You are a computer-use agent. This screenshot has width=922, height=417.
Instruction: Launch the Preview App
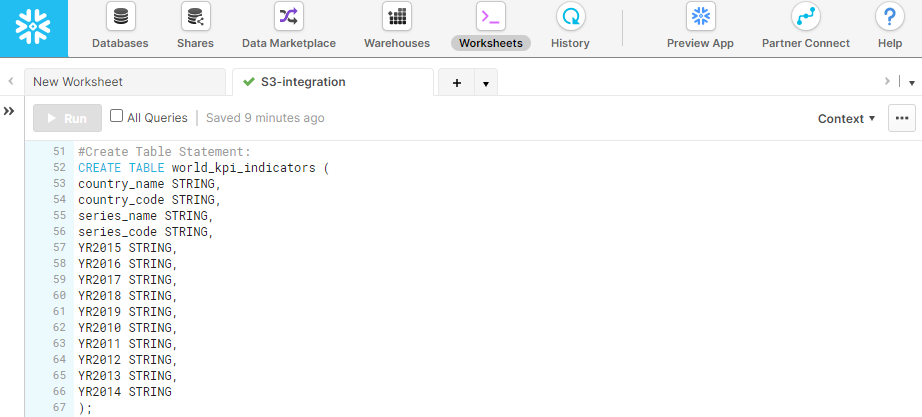tap(700, 28)
